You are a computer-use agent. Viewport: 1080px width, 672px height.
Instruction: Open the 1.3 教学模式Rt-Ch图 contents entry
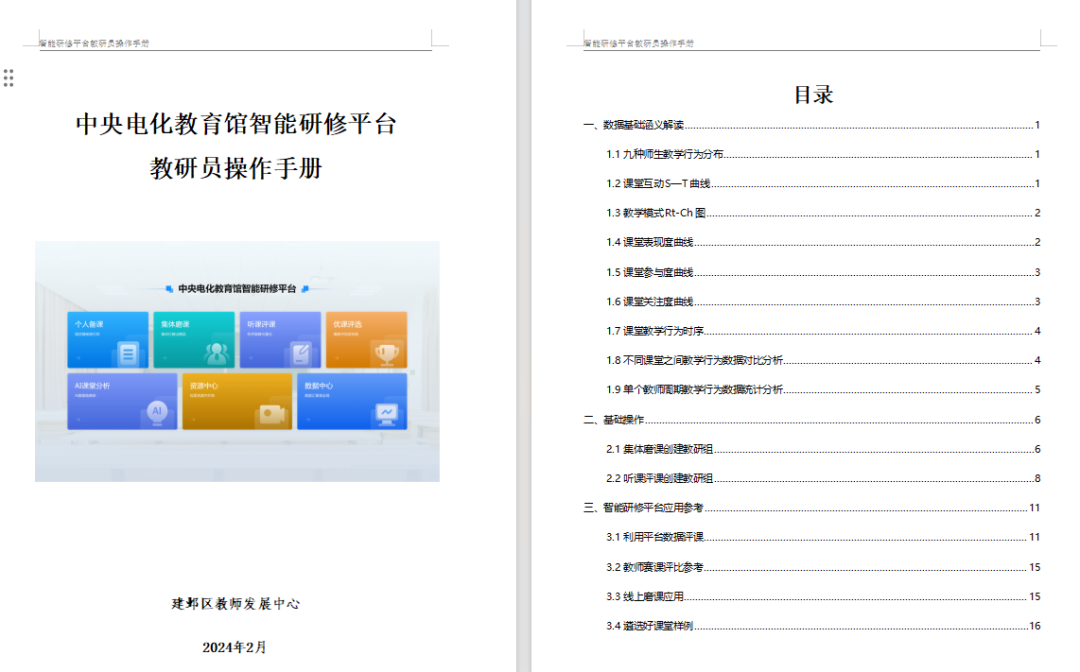tap(656, 213)
